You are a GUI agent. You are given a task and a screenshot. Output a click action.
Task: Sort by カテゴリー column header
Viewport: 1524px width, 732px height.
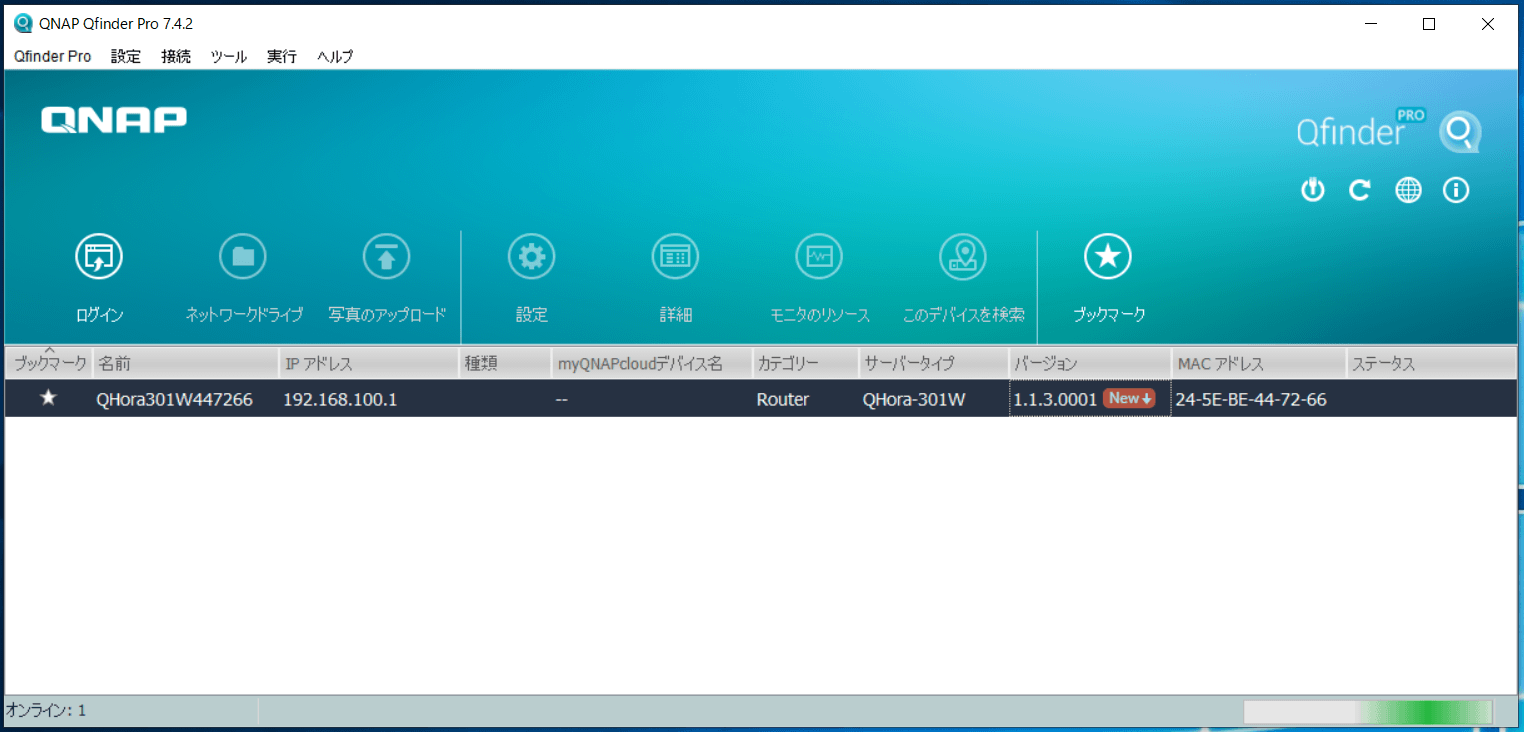pyautogui.click(x=805, y=364)
